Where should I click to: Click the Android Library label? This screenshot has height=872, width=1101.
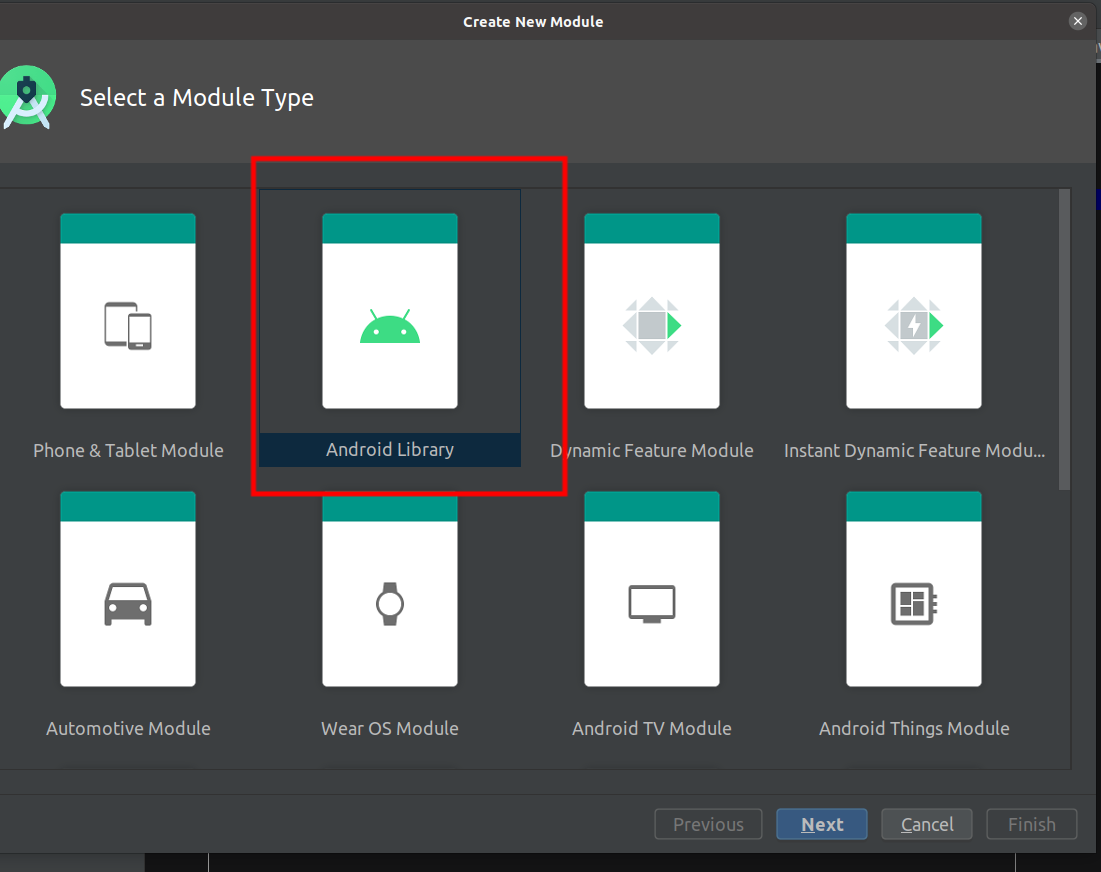click(390, 449)
